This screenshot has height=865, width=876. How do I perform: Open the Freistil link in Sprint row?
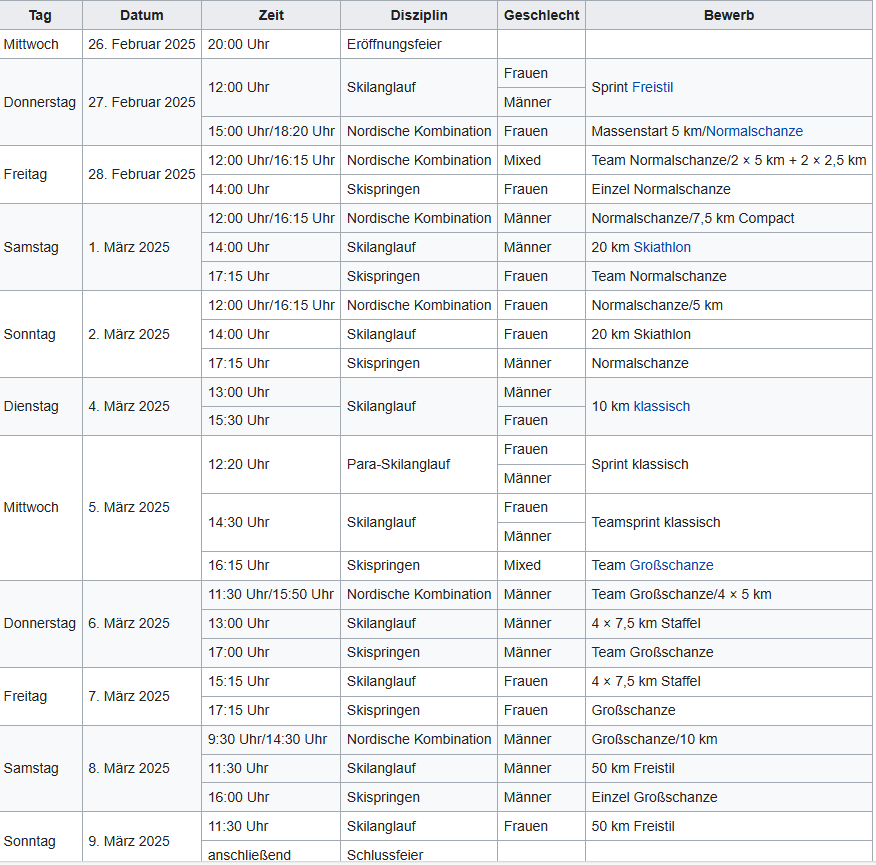659,87
